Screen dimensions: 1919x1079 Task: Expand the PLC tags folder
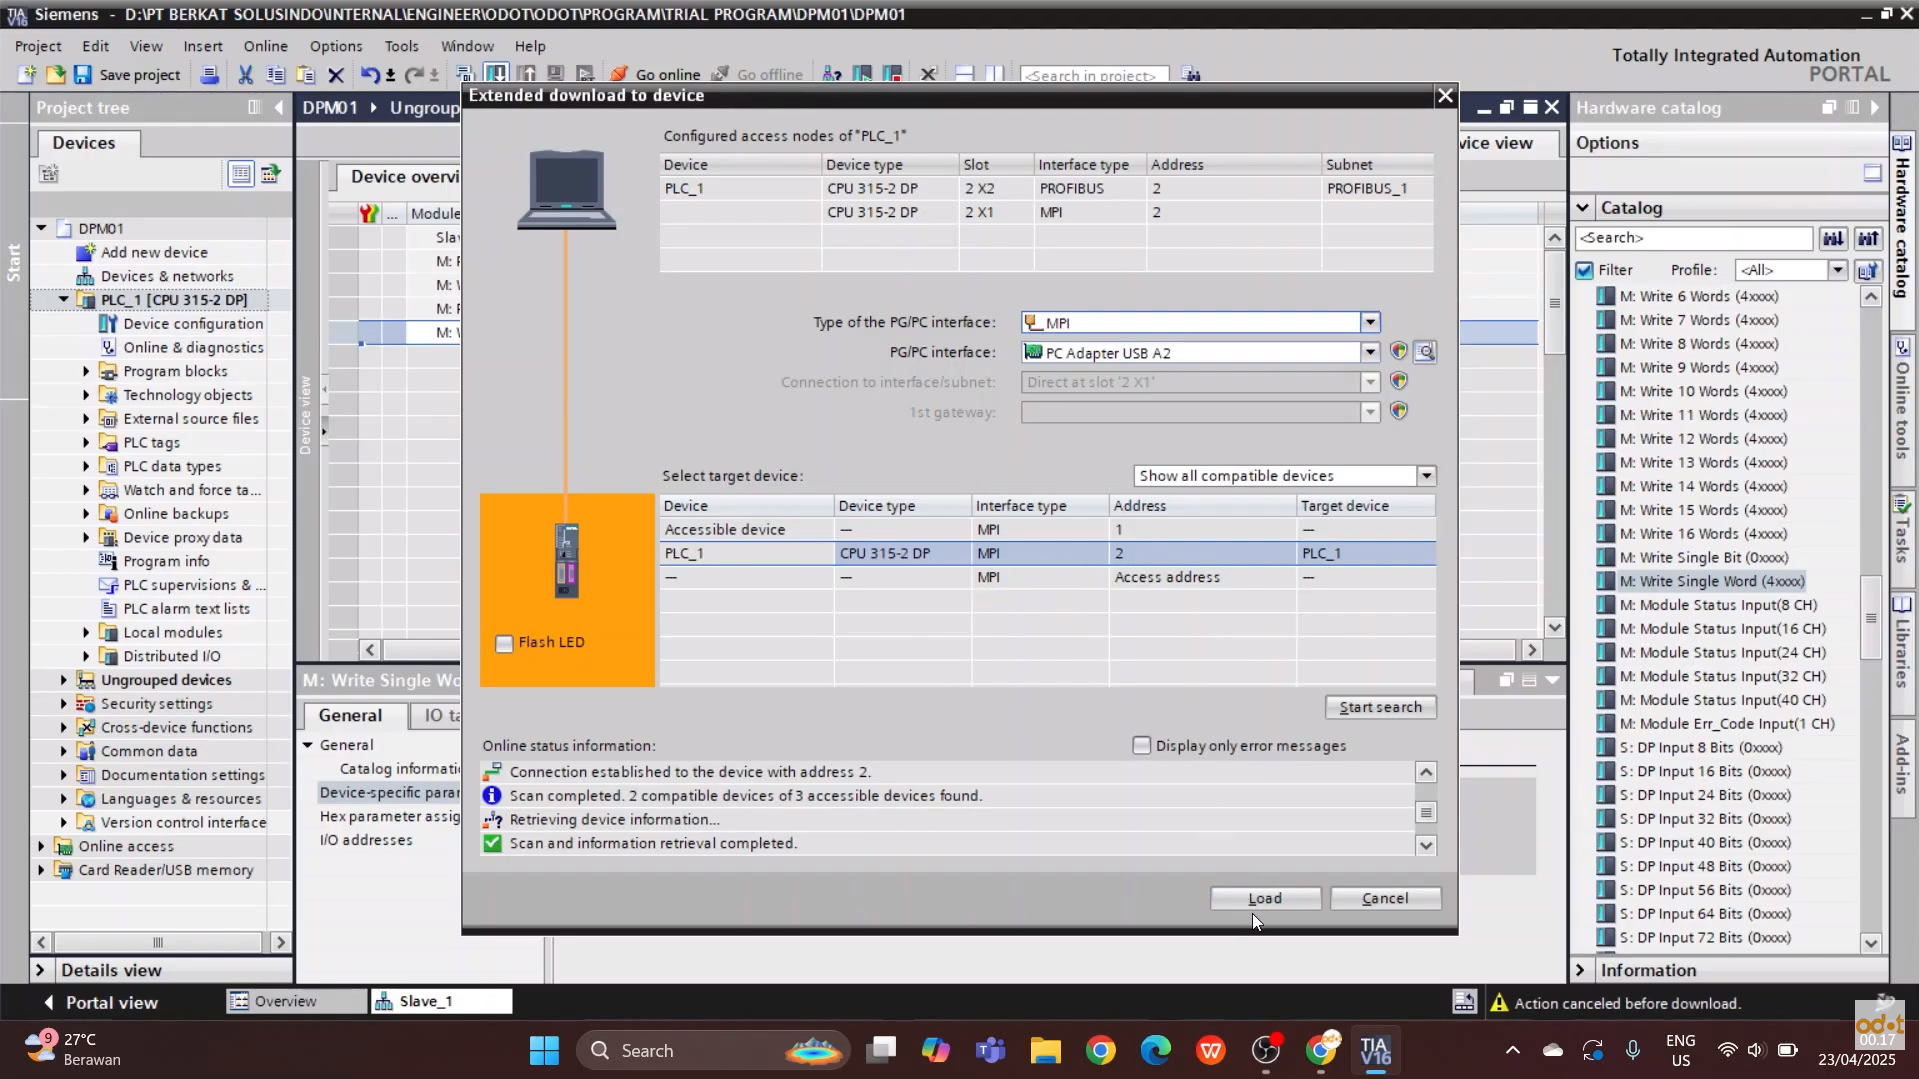[x=86, y=442]
